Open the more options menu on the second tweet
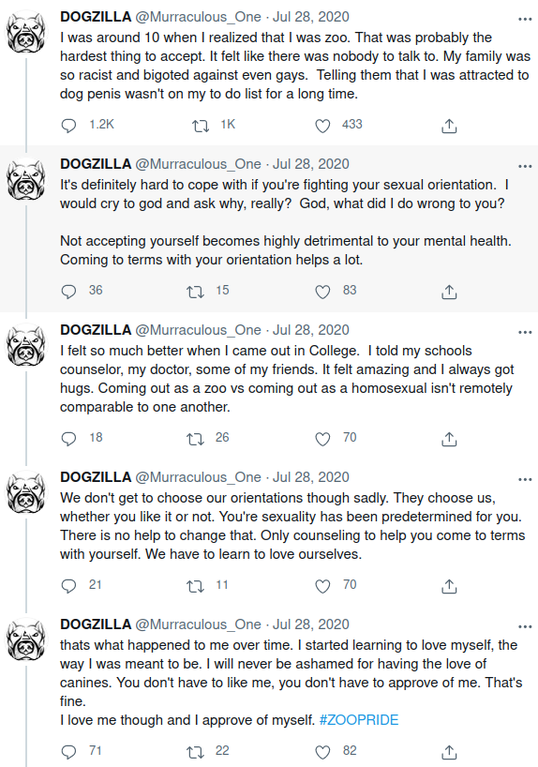The width and height of the screenshot is (538, 767). (x=525, y=166)
